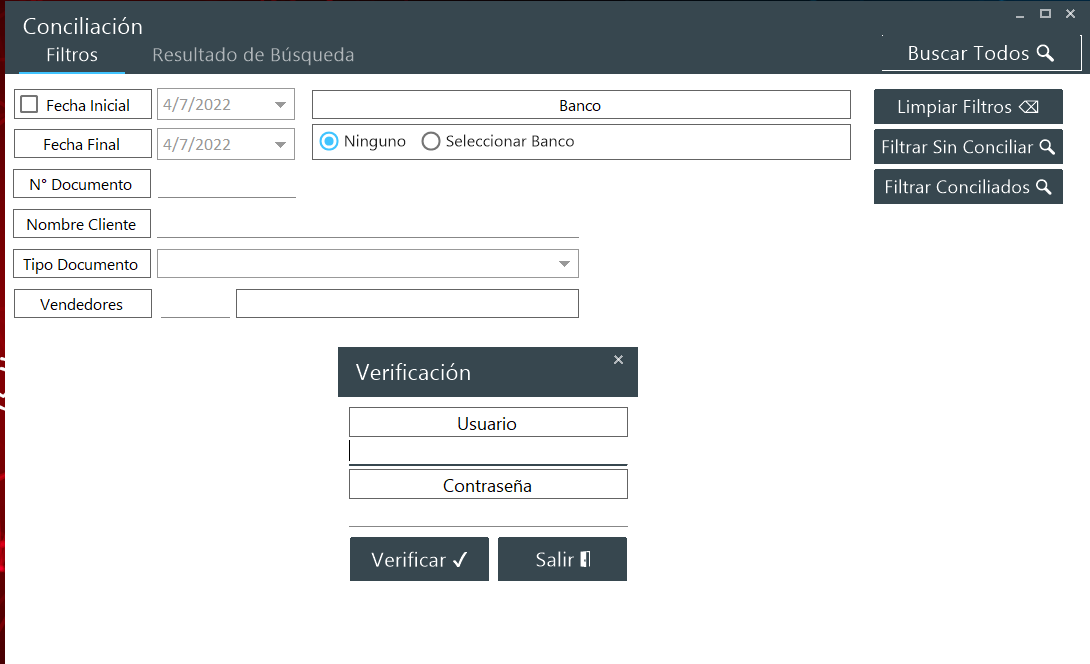The width and height of the screenshot is (1090, 664).
Task: Open the Fecha Inicial date dropdown
Action: pyautogui.click(x=281, y=105)
